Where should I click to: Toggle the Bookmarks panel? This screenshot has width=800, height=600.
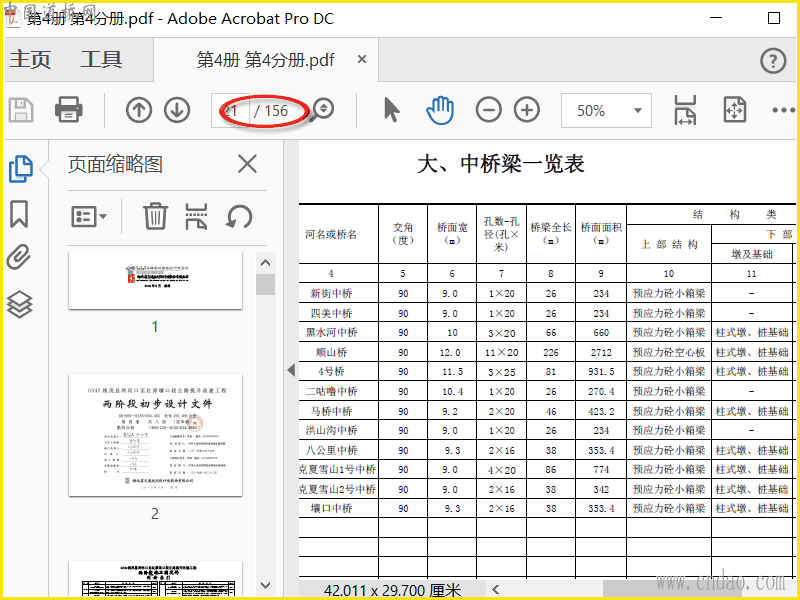[x=19, y=214]
